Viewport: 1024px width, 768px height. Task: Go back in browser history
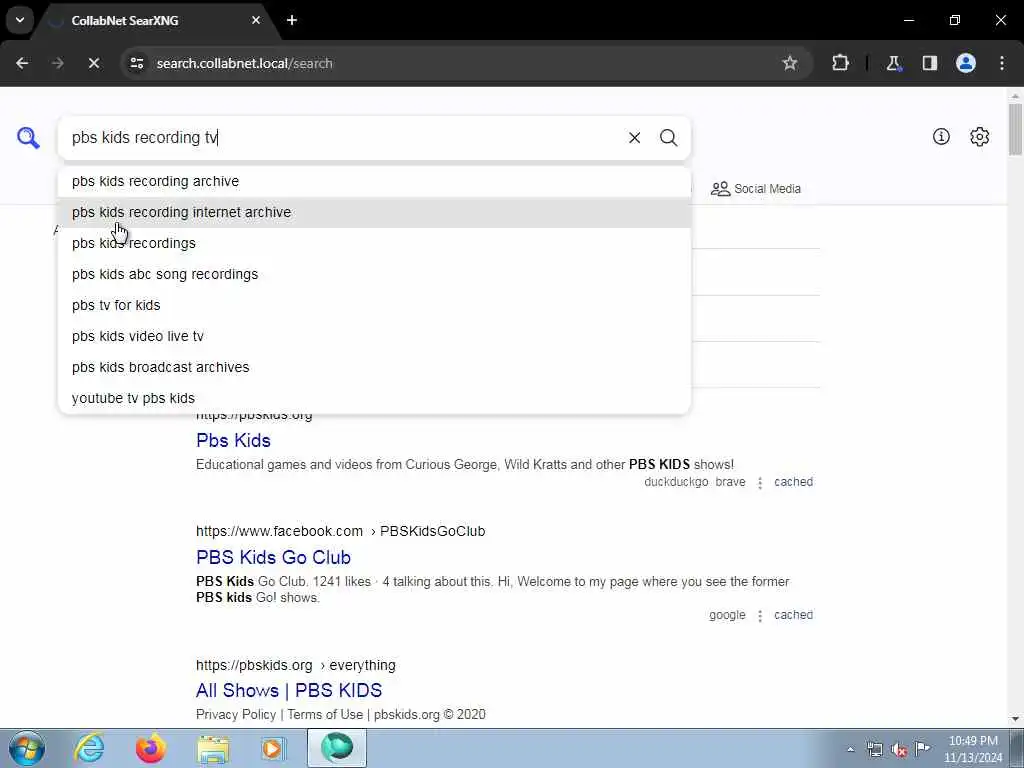pyautogui.click(x=22, y=63)
